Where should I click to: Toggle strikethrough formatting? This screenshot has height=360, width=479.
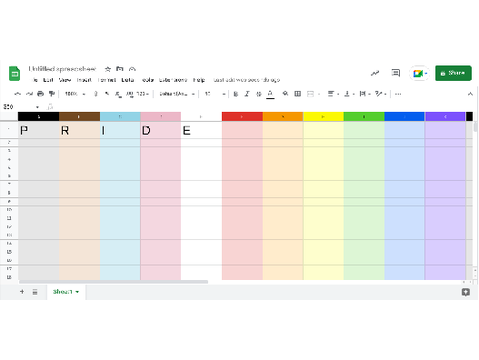[258, 94]
